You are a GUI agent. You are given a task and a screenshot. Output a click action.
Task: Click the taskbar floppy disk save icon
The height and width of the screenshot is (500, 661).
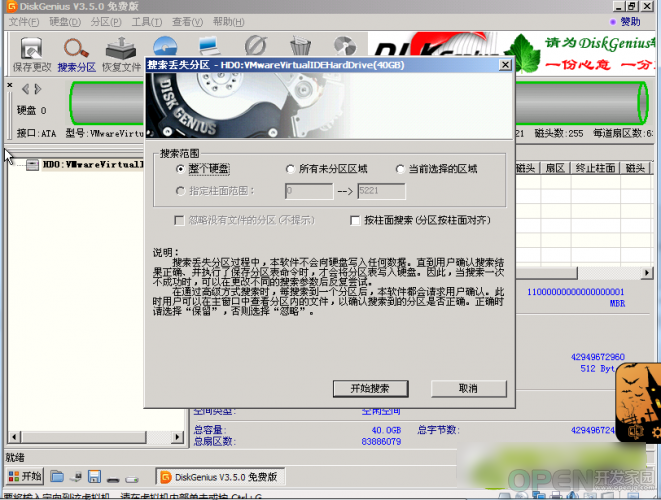coord(94,477)
